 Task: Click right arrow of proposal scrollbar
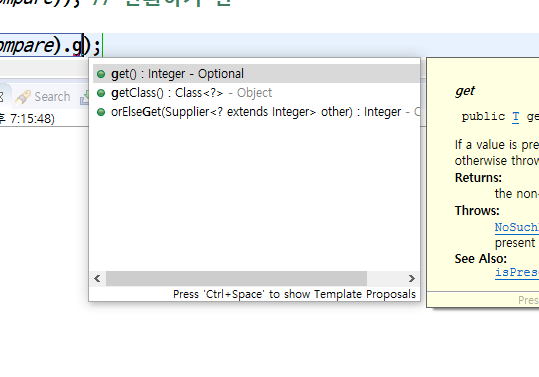tap(411, 278)
